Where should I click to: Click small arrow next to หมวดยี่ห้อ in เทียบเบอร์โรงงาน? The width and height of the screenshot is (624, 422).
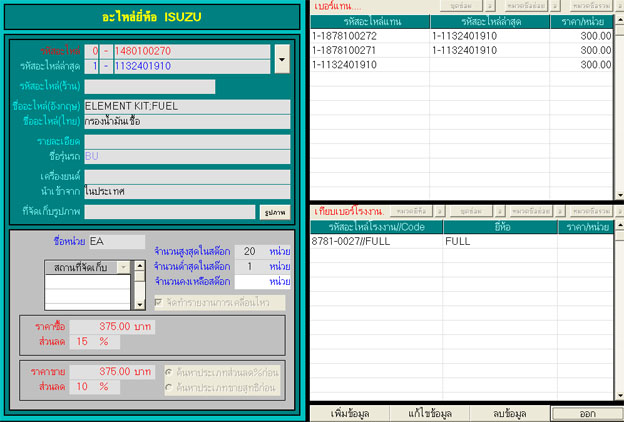[440, 211]
